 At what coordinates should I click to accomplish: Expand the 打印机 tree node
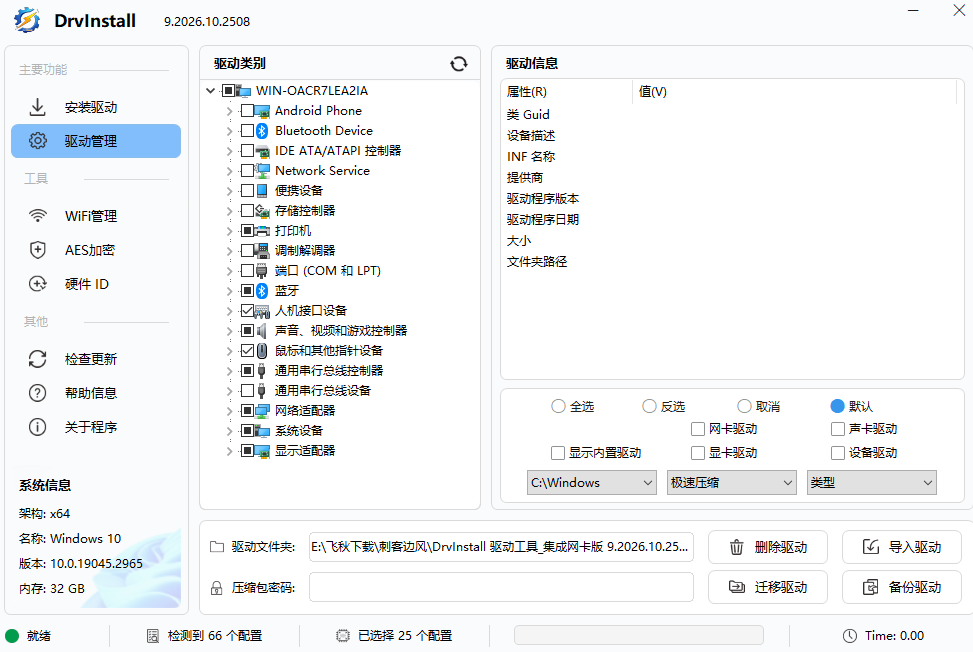pos(229,231)
